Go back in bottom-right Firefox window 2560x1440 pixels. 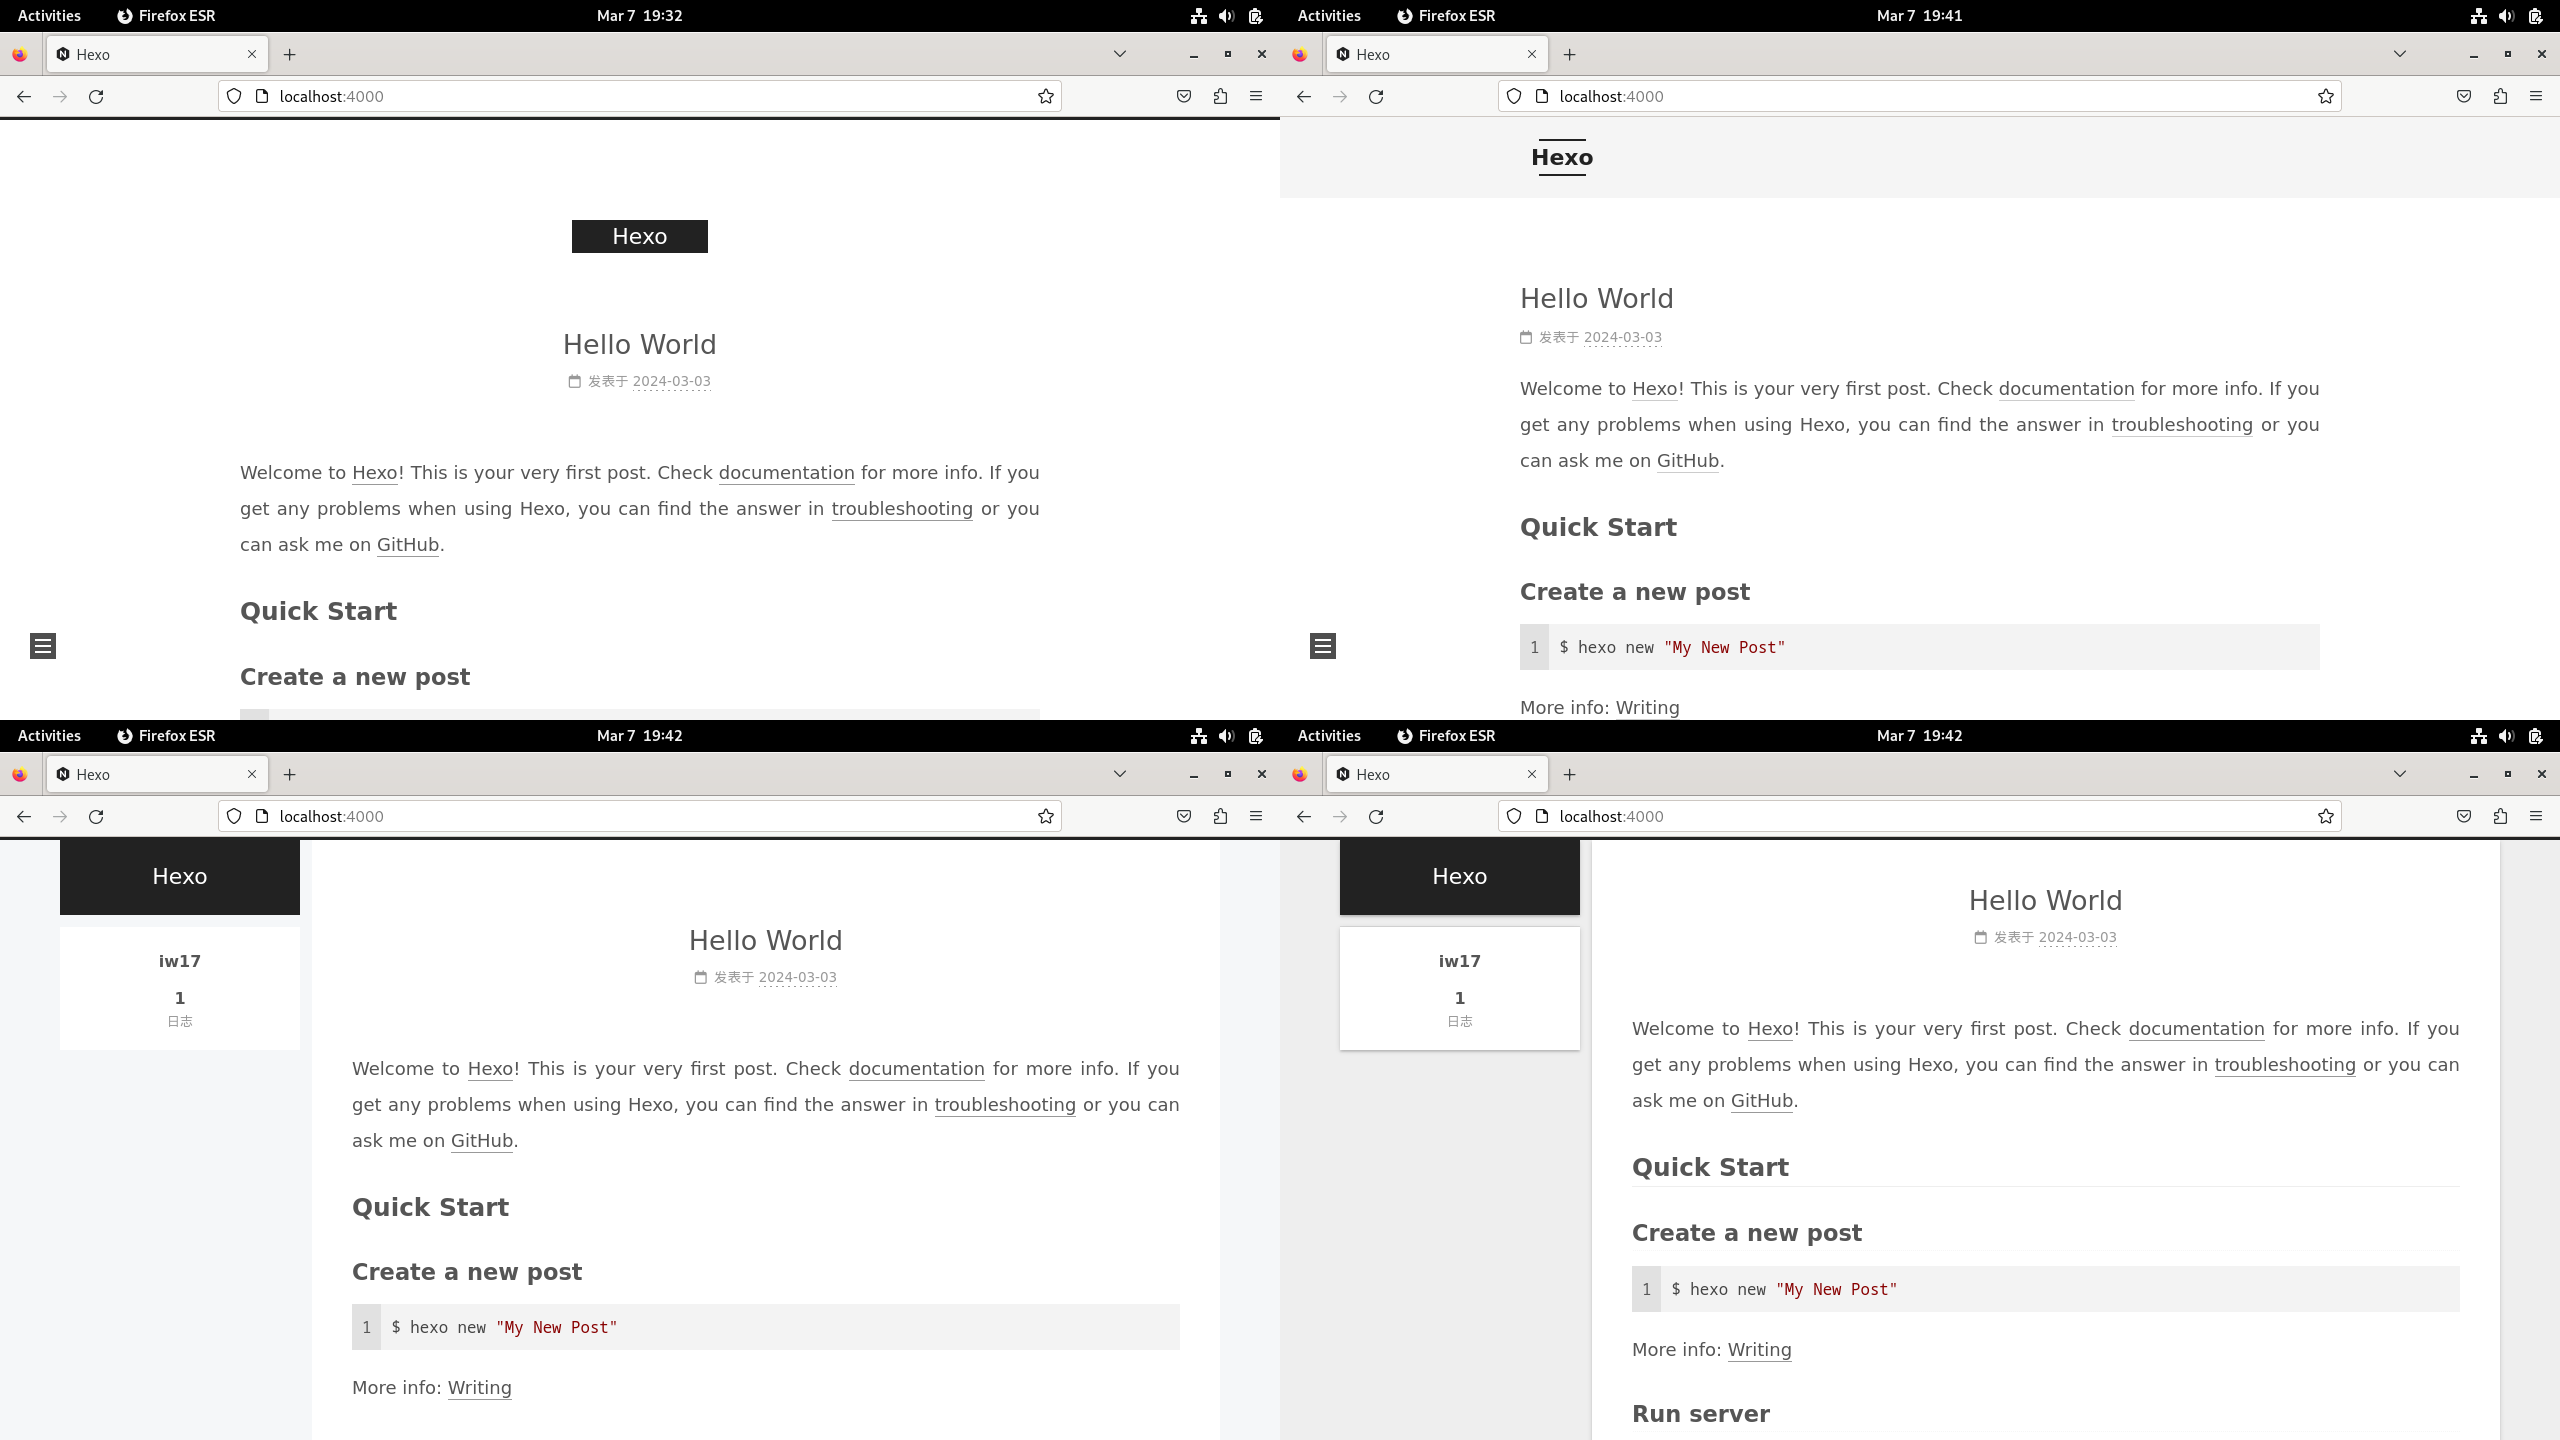pyautogui.click(x=1304, y=816)
